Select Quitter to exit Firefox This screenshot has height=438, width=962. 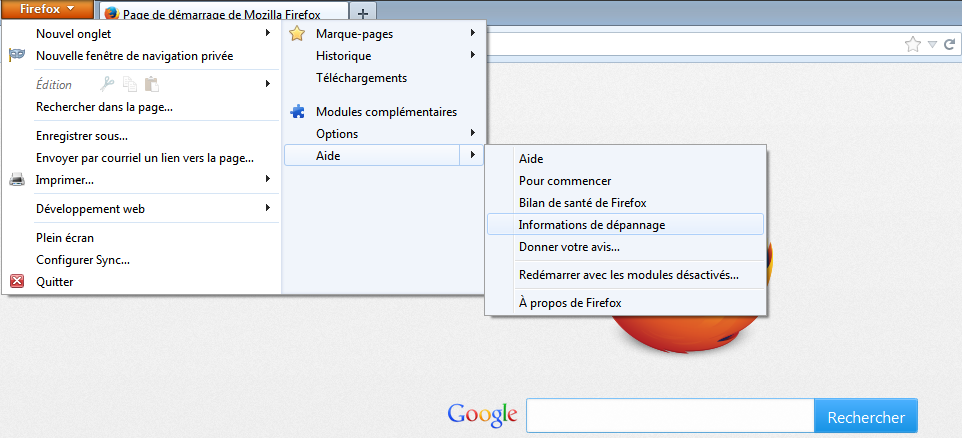[x=55, y=282]
